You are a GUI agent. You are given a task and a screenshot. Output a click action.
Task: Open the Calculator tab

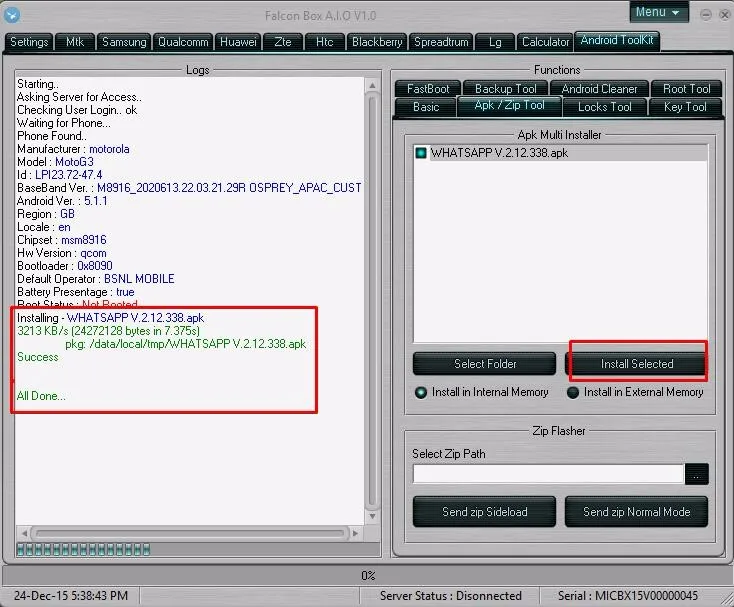tap(545, 42)
